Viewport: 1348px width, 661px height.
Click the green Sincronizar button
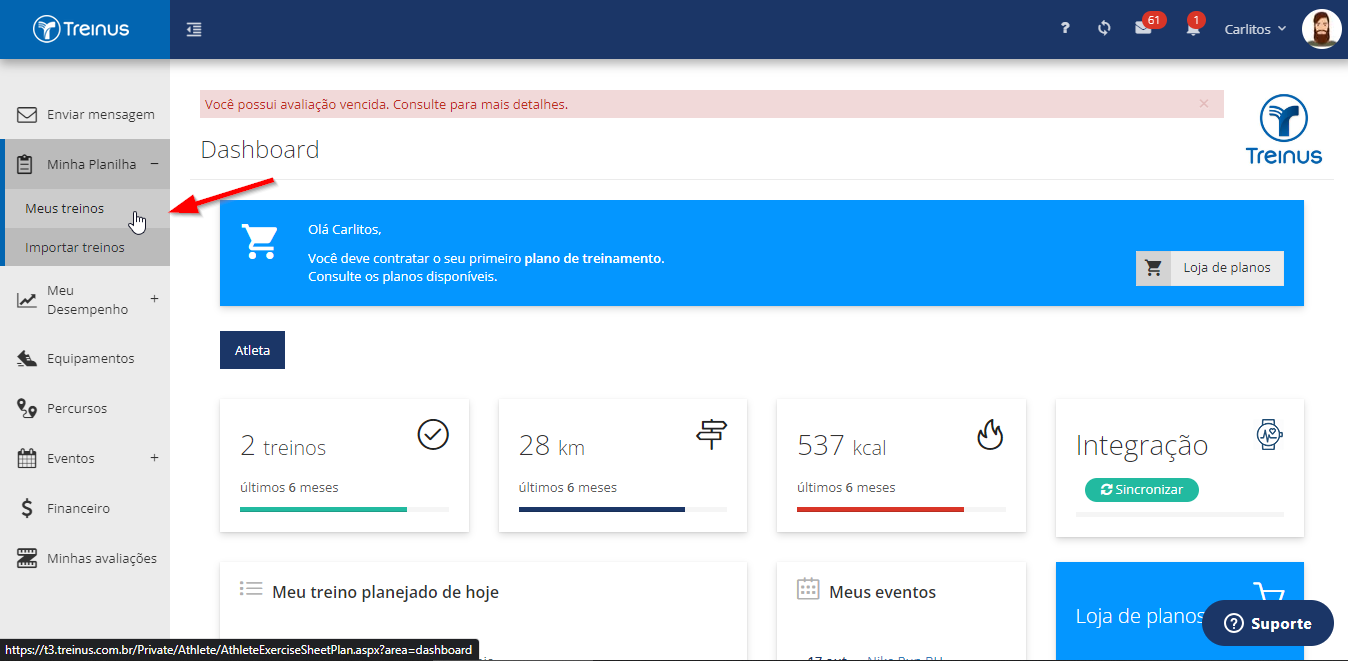pos(1141,490)
